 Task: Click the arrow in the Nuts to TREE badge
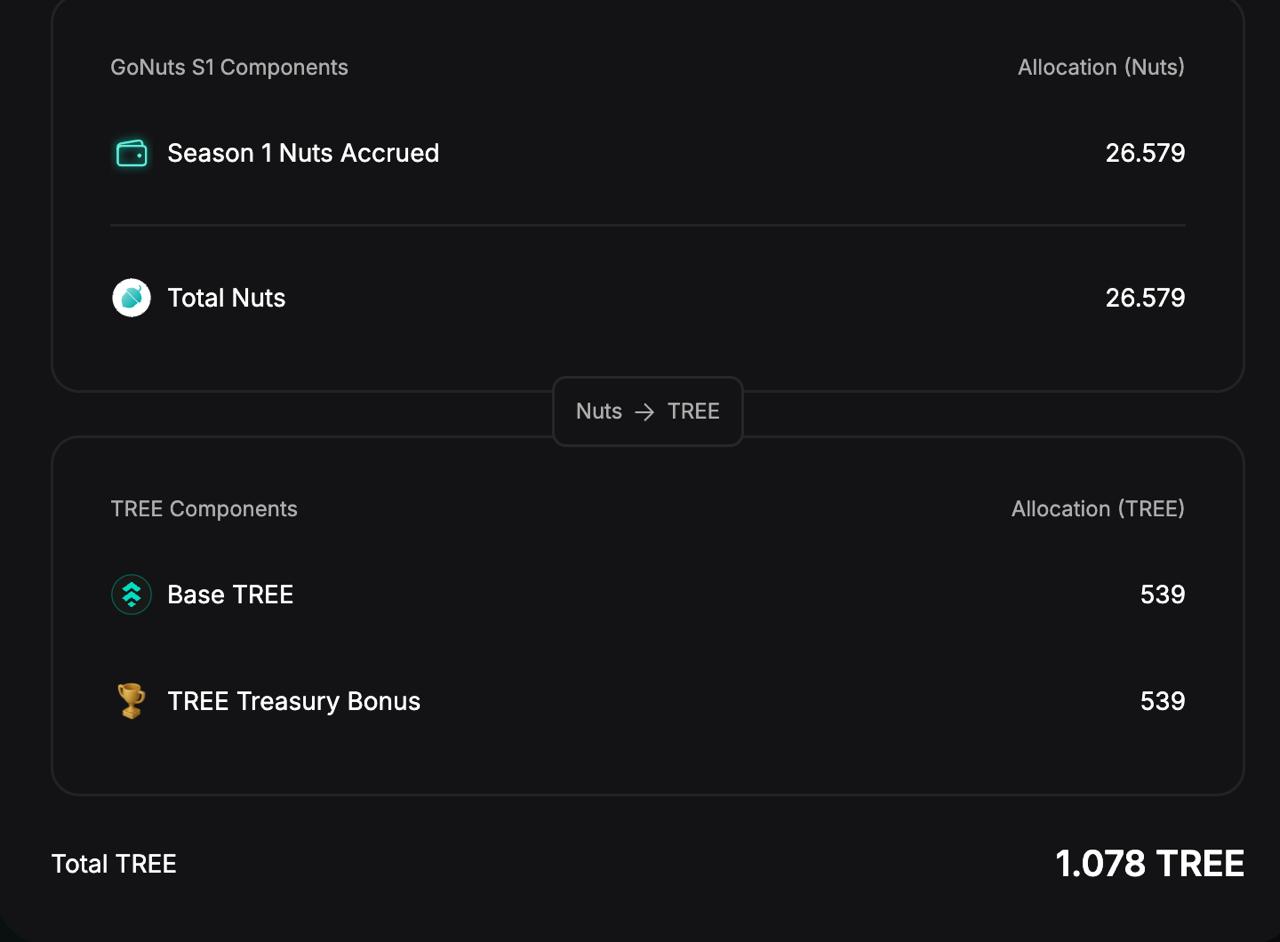pos(645,412)
